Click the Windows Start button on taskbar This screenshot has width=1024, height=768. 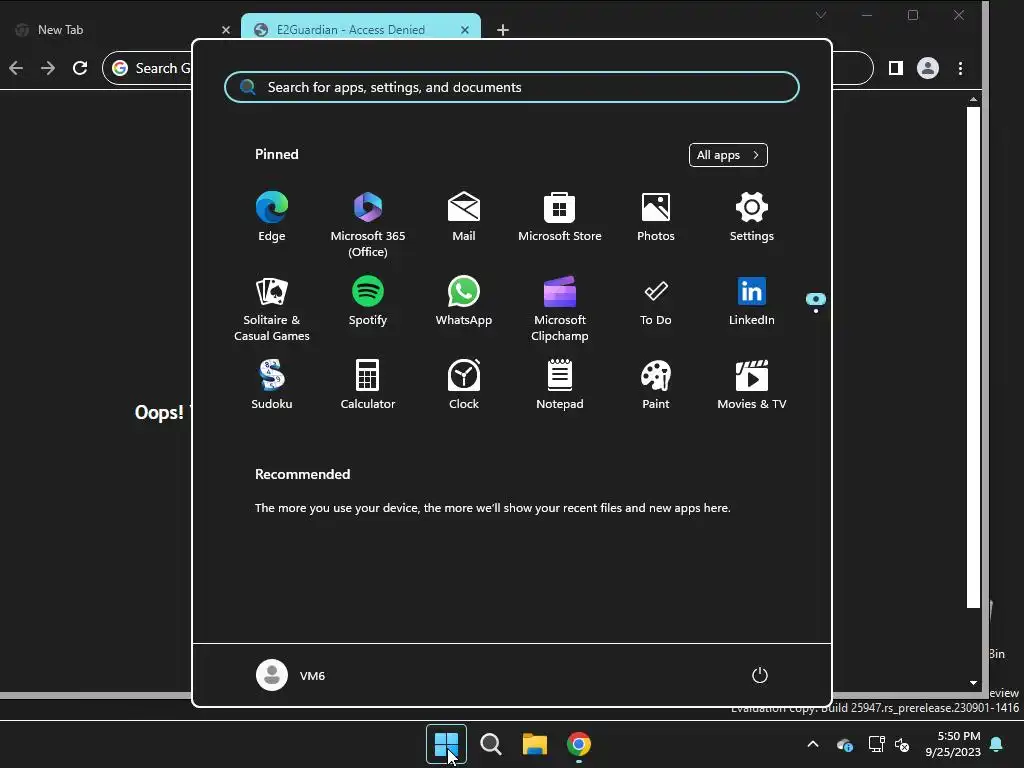[446, 744]
